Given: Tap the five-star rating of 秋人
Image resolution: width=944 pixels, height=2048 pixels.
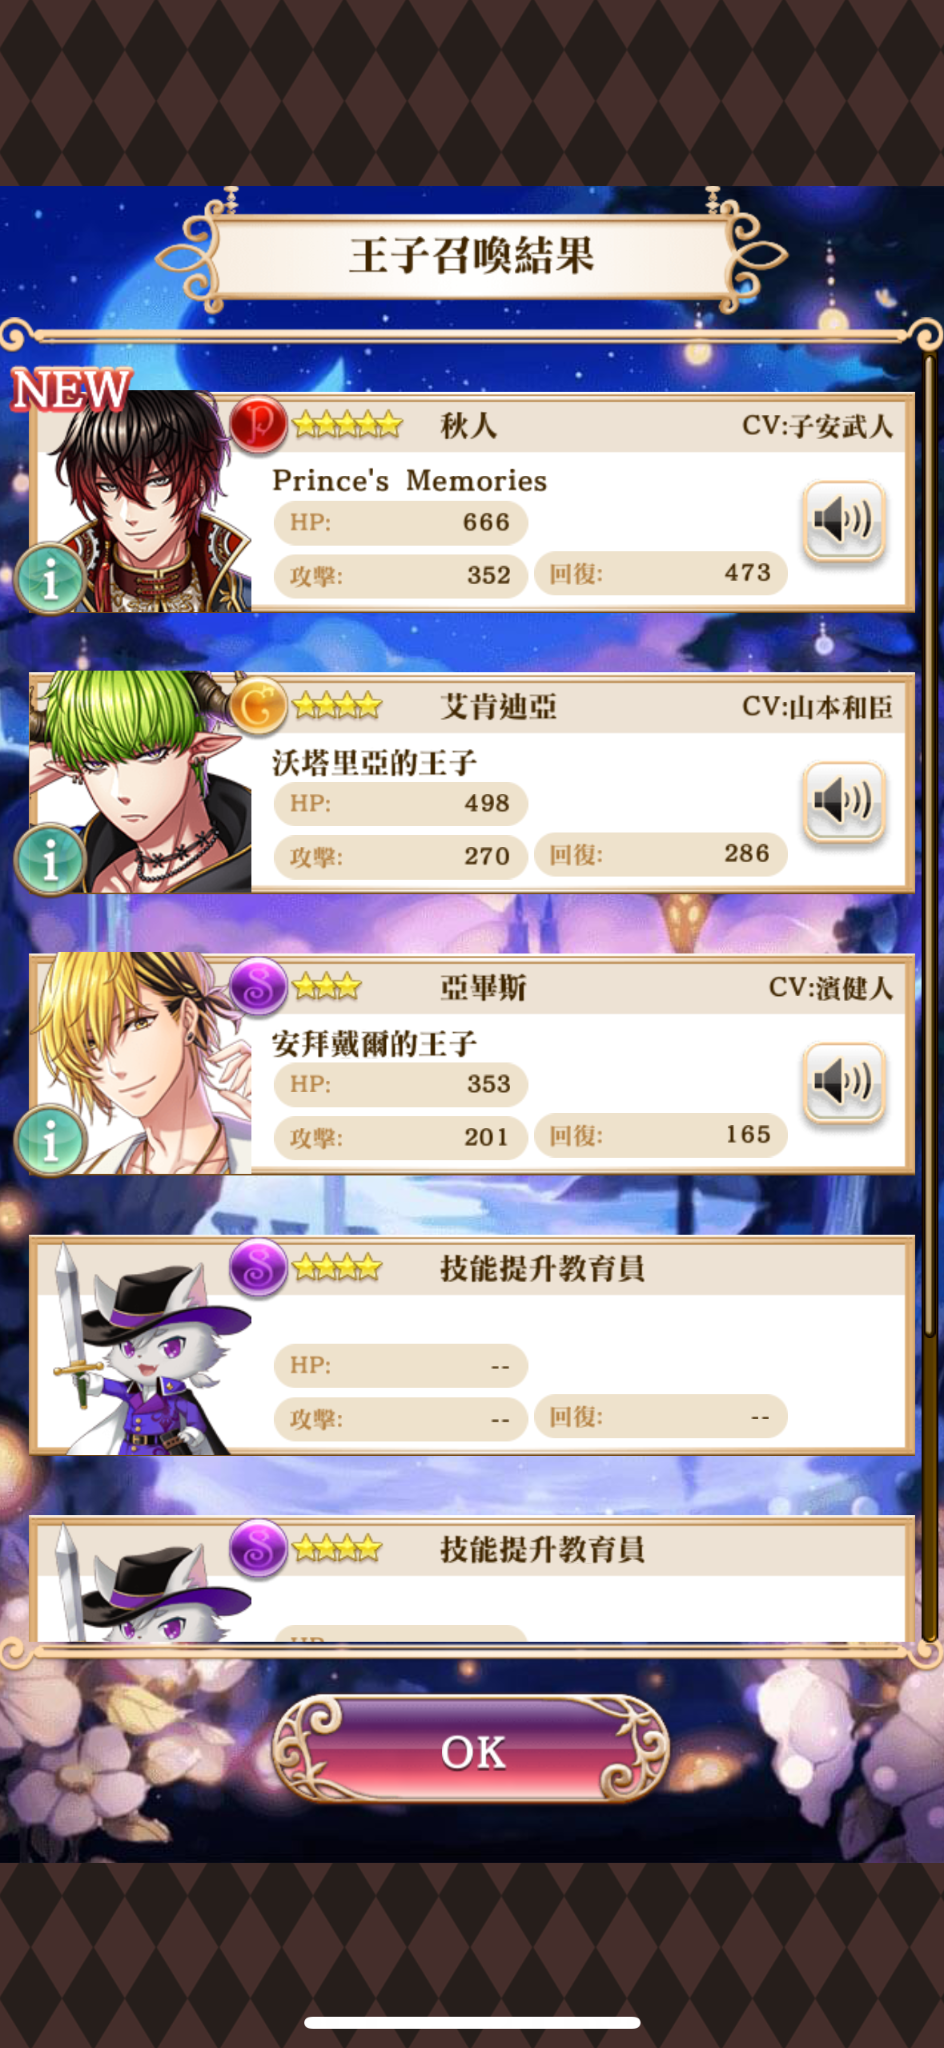Looking at the screenshot, I should (x=347, y=424).
